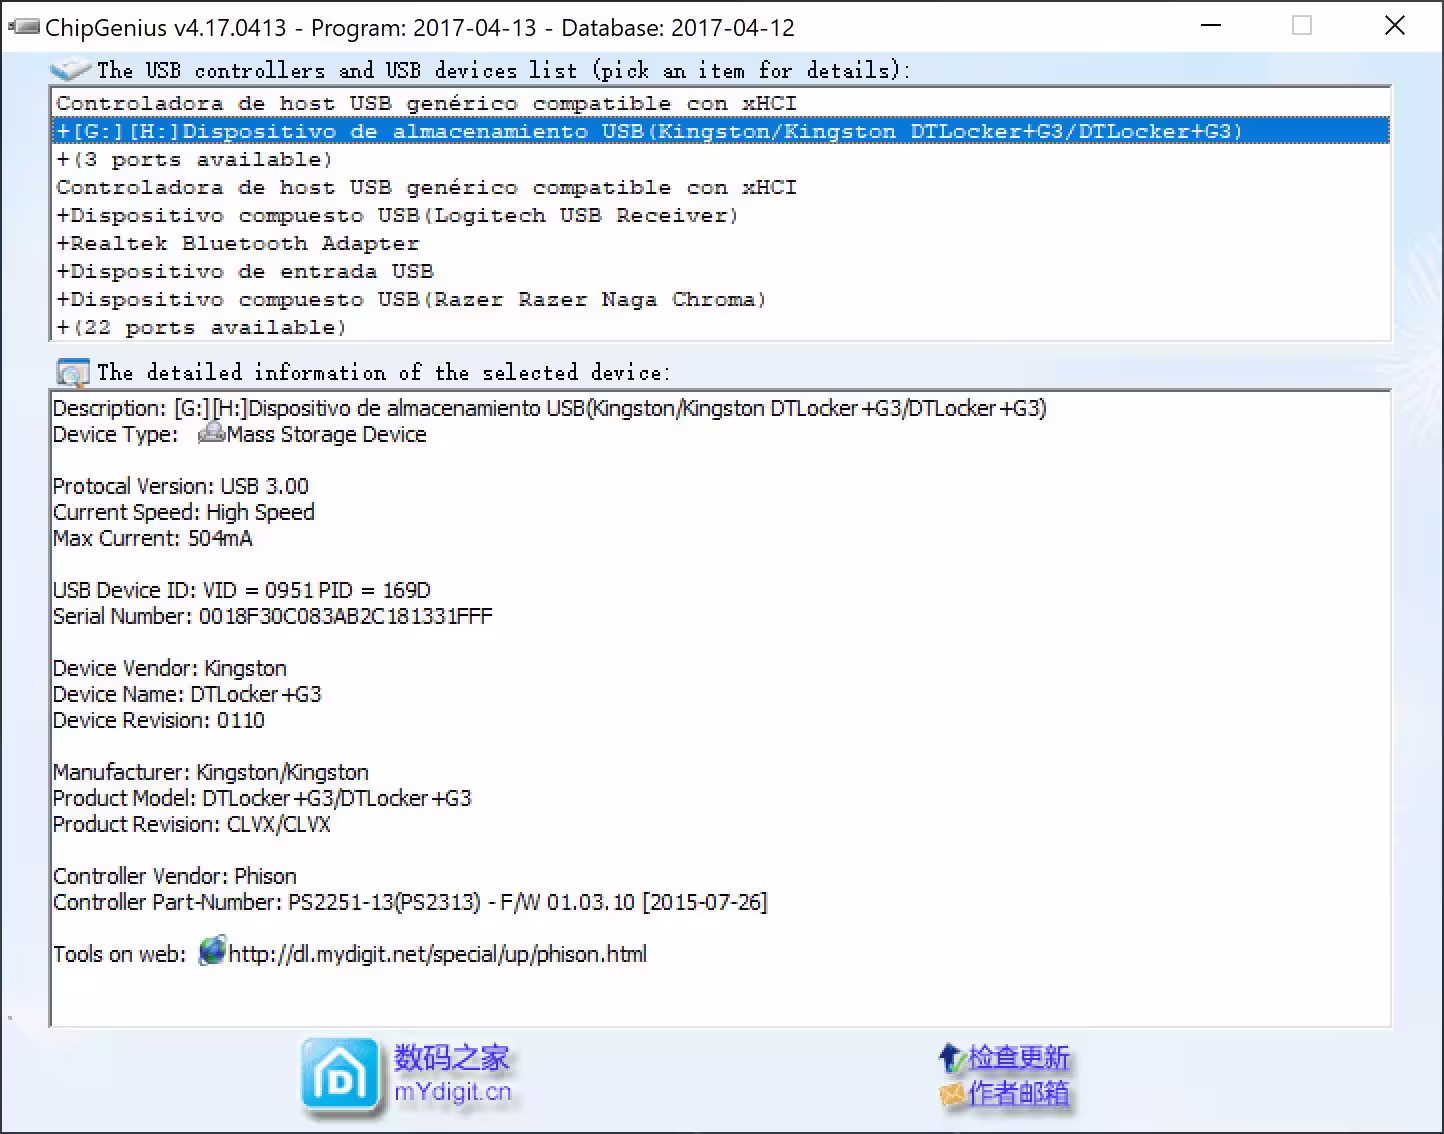Click the ChipGenius title bar app icon

[25, 27]
